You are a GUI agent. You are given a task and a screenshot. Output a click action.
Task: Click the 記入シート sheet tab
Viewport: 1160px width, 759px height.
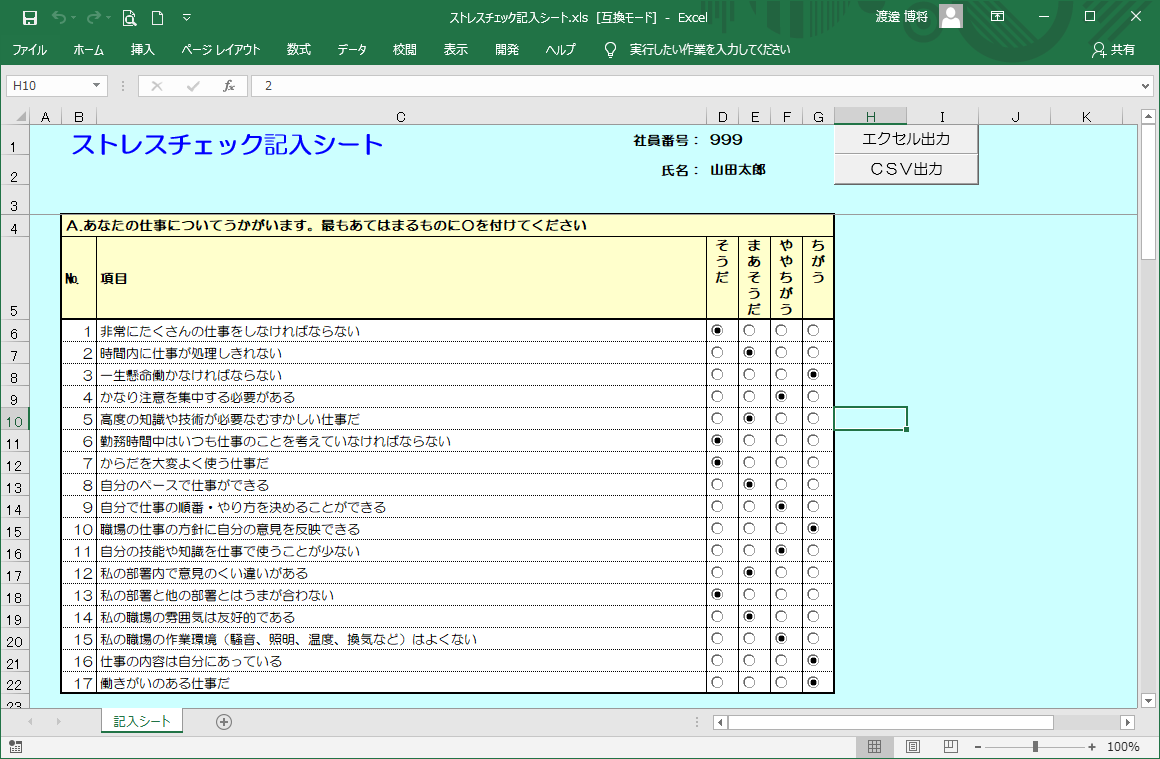[x=141, y=720]
